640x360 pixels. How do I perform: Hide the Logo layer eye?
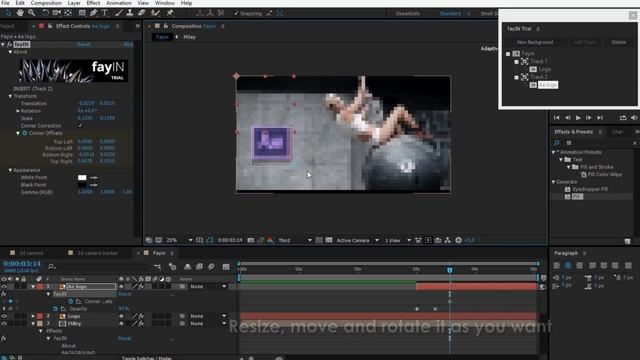pos(4,316)
